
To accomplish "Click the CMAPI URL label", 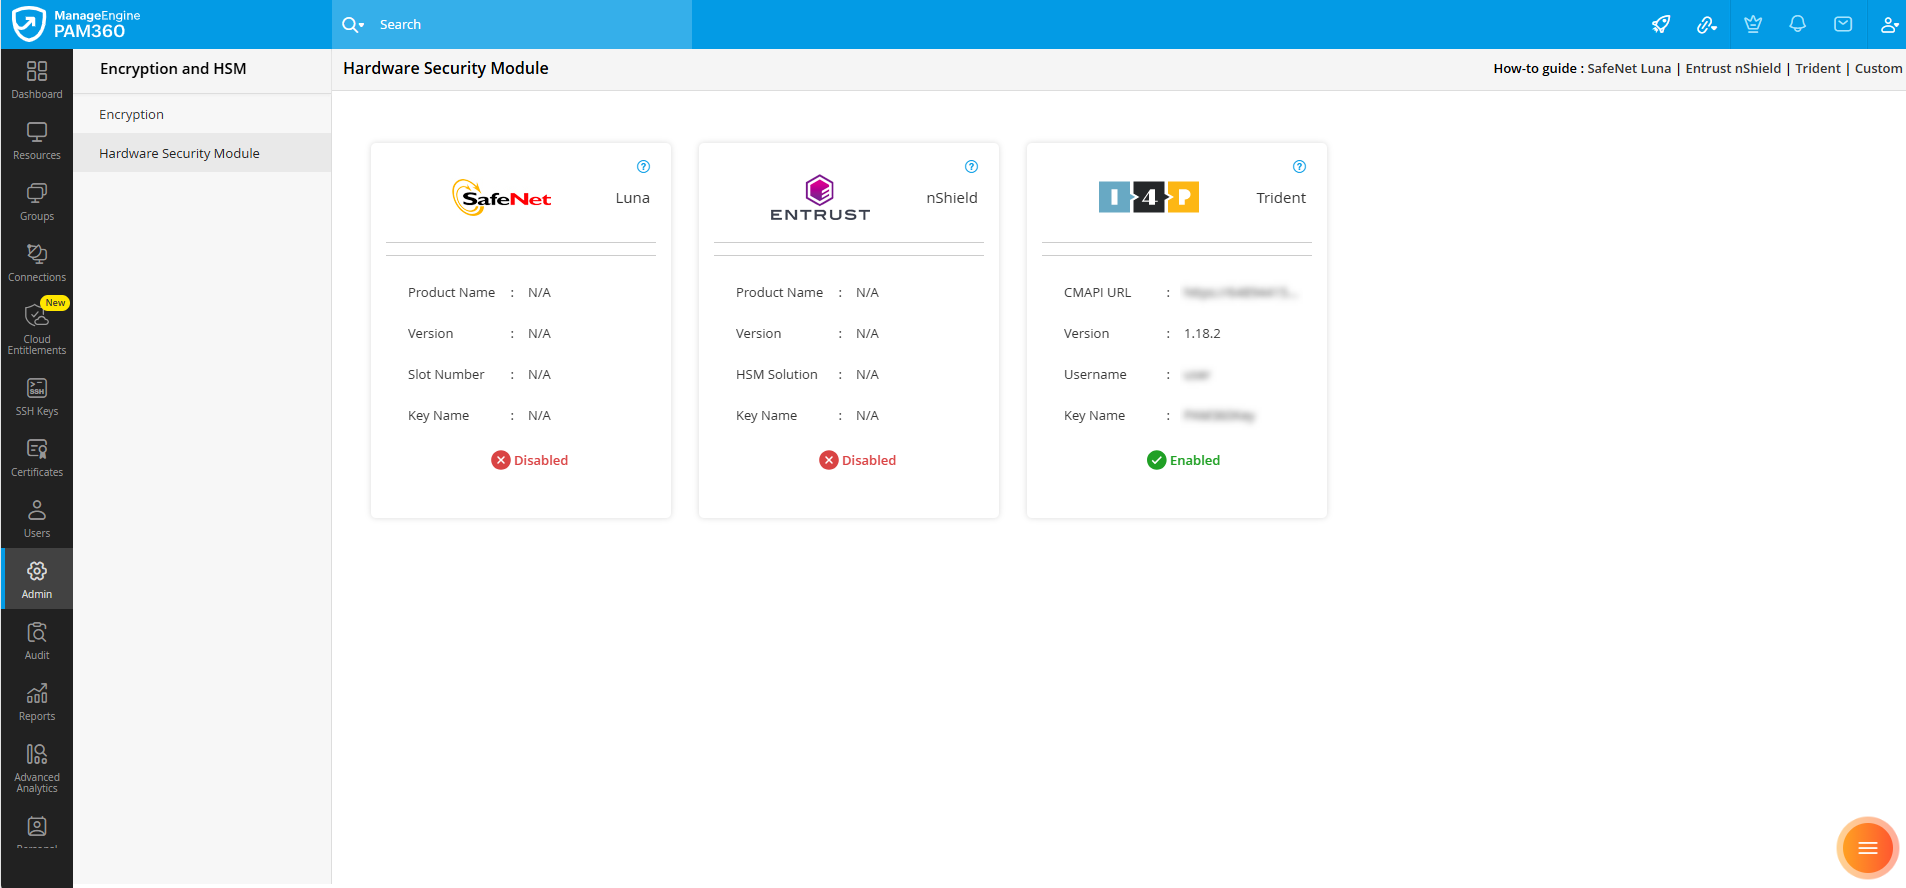I will 1097,293.
